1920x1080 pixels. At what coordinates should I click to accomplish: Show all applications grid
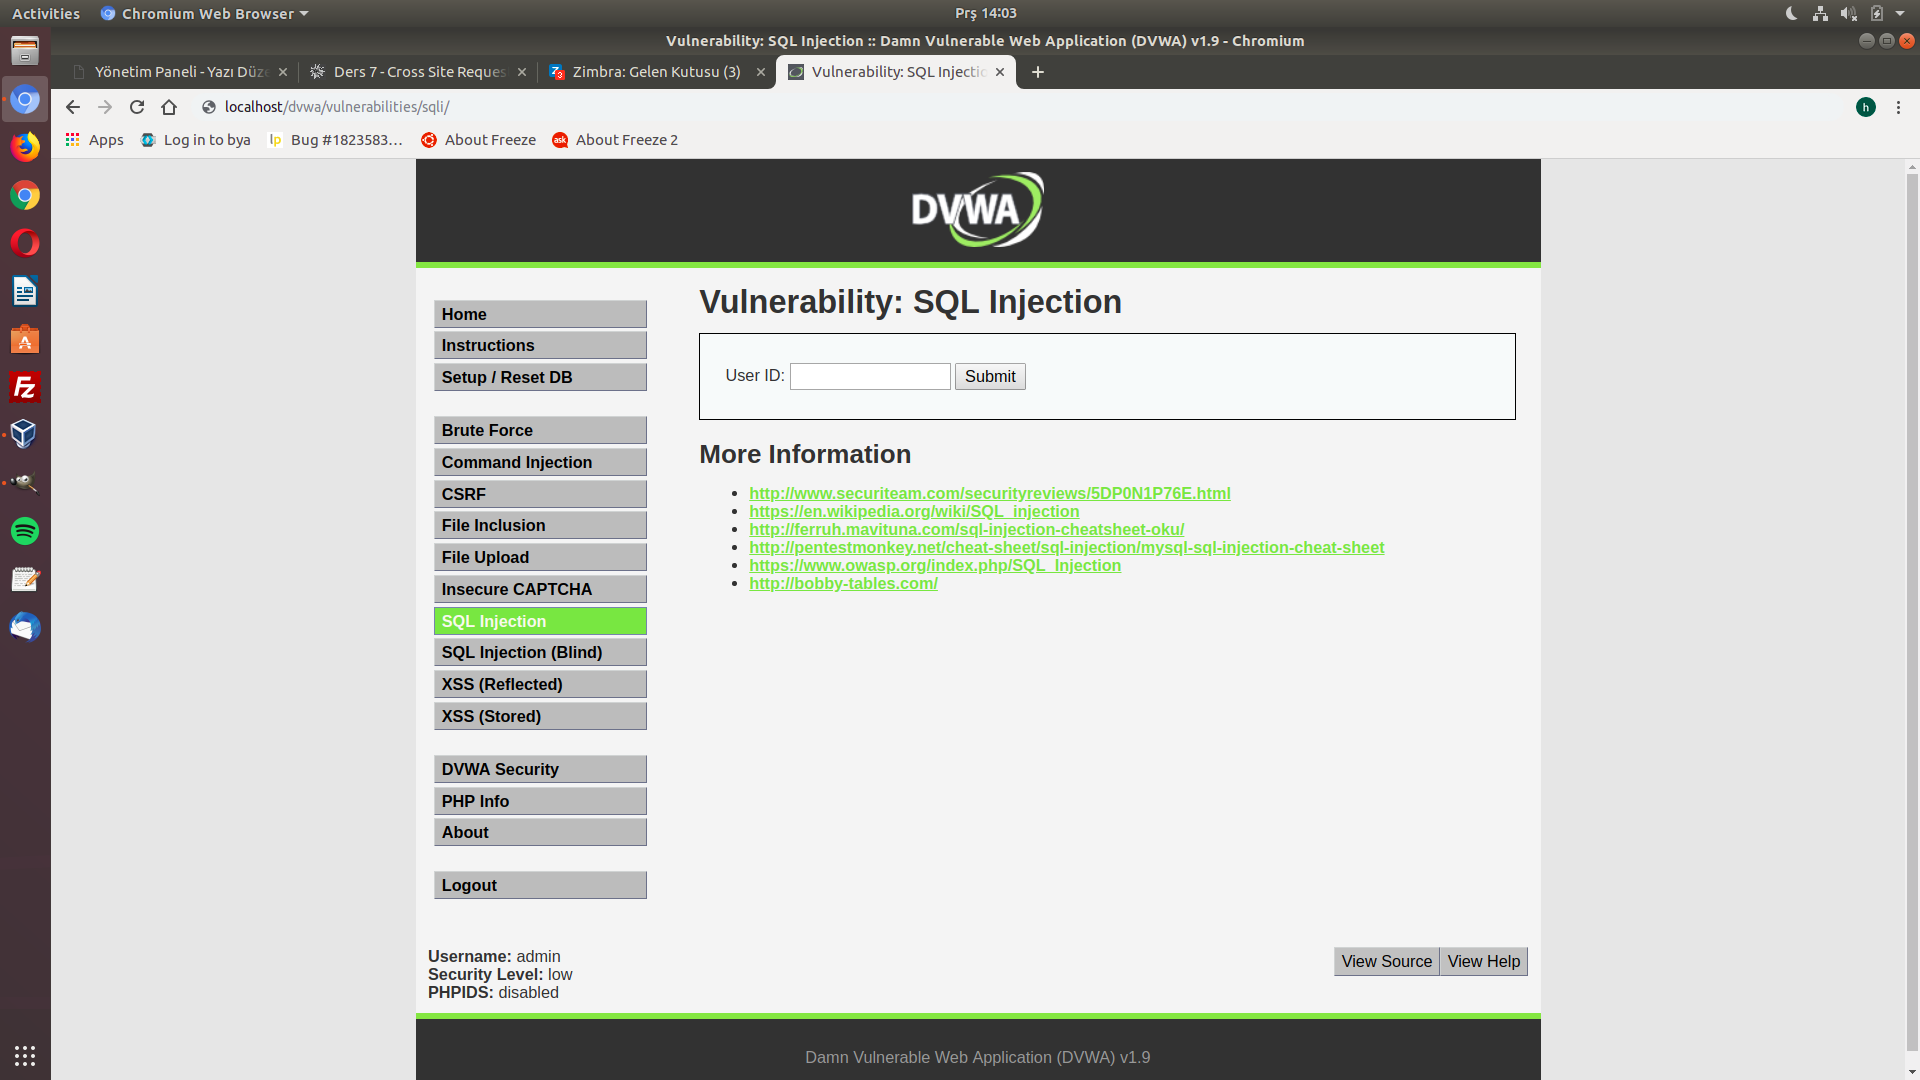pos(25,1056)
